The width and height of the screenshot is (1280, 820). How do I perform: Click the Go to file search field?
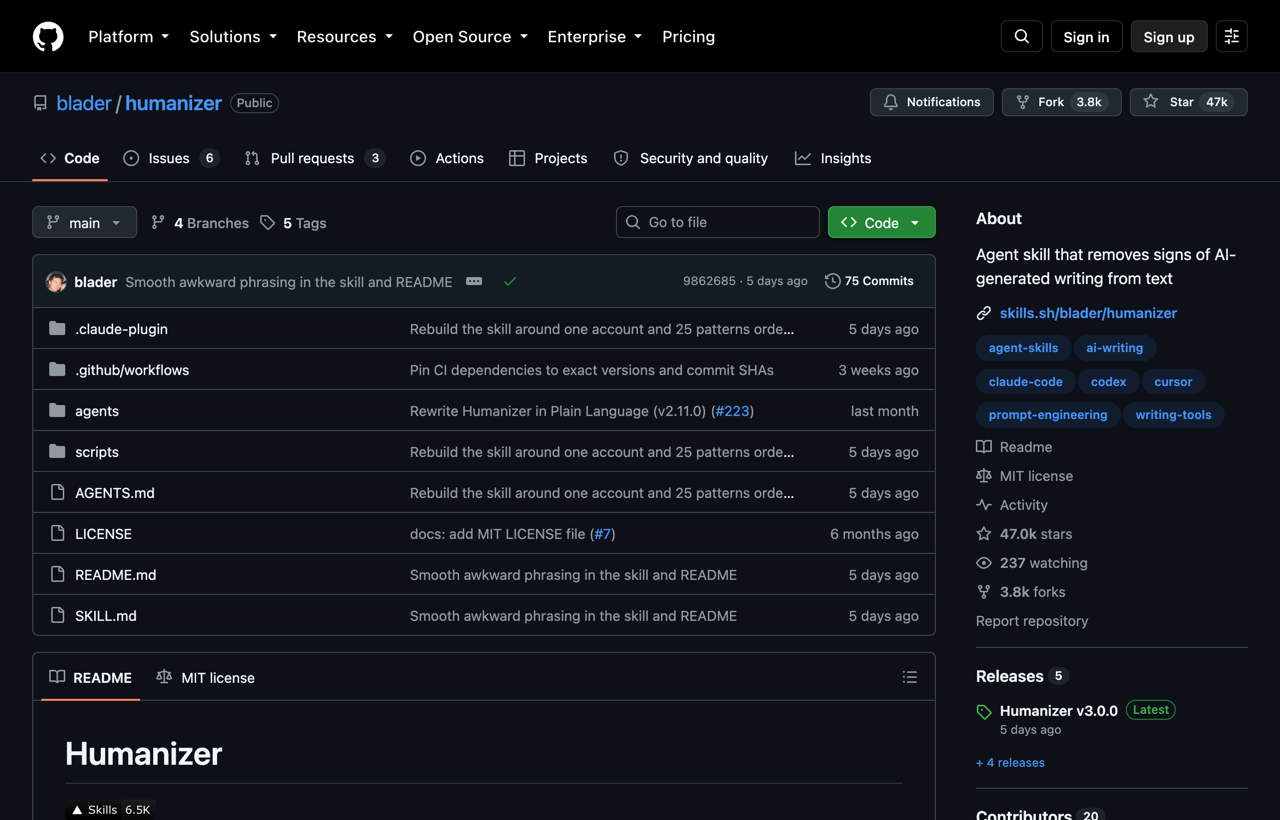click(718, 222)
